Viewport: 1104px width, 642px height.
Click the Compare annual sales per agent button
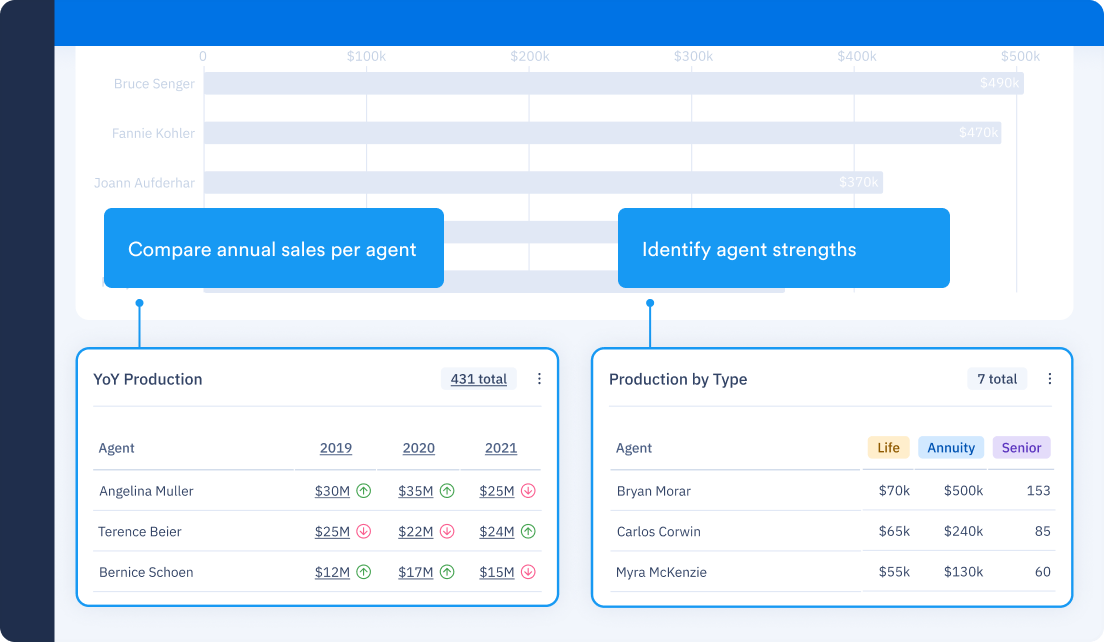coord(273,248)
